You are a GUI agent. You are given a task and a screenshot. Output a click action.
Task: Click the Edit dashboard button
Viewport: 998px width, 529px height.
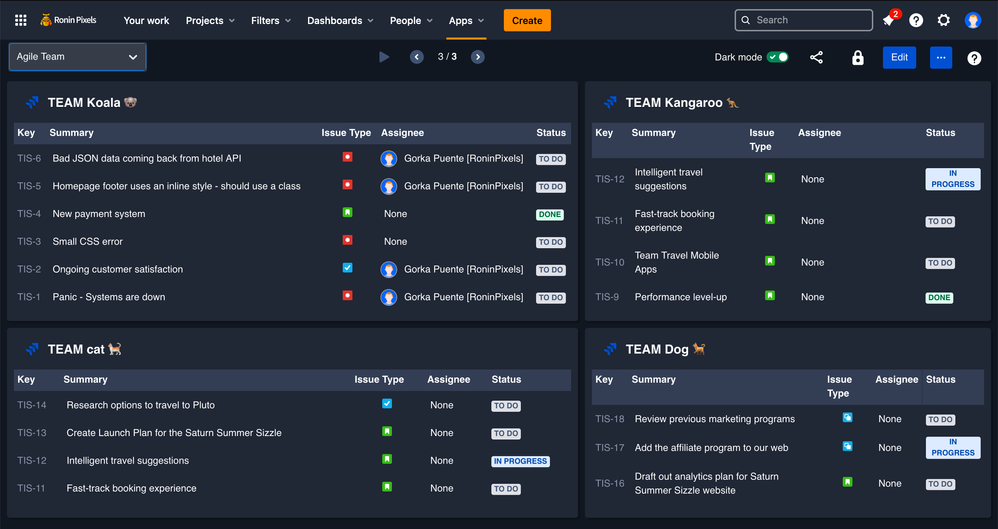click(899, 57)
